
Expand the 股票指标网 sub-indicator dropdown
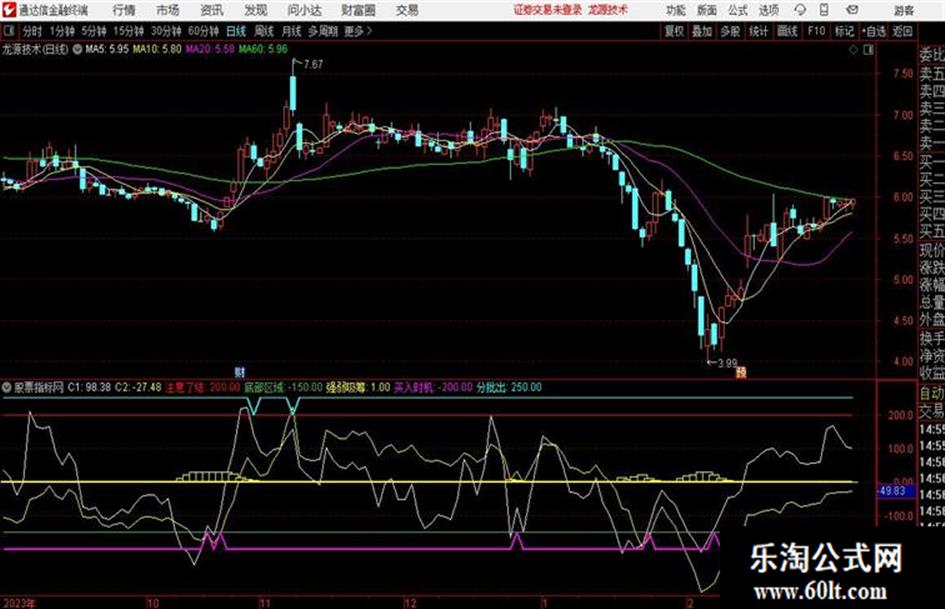pyautogui.click(x=7, y=387)
